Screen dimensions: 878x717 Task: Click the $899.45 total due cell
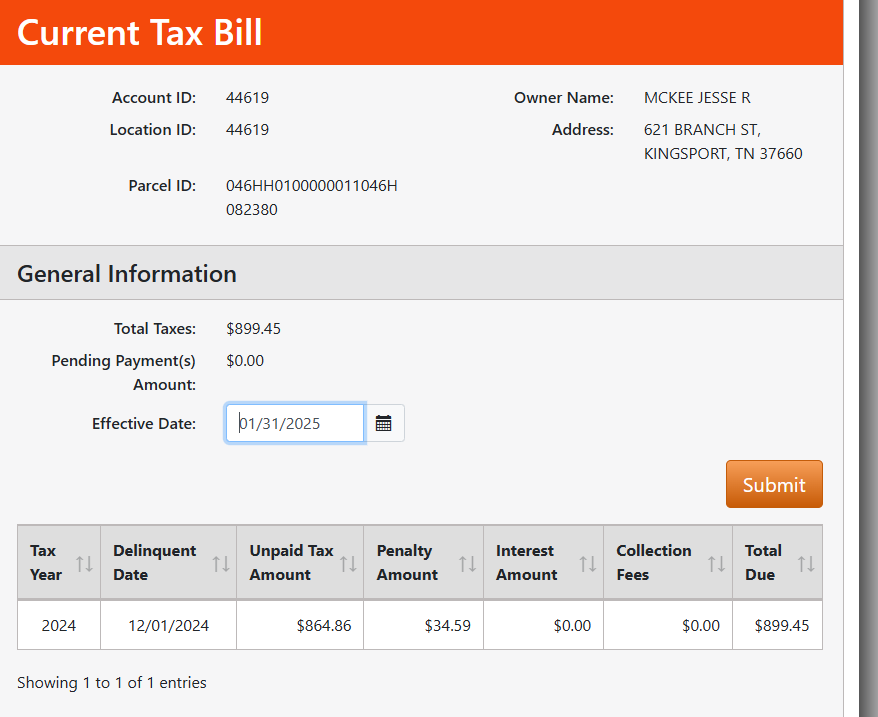click(781, 626)
